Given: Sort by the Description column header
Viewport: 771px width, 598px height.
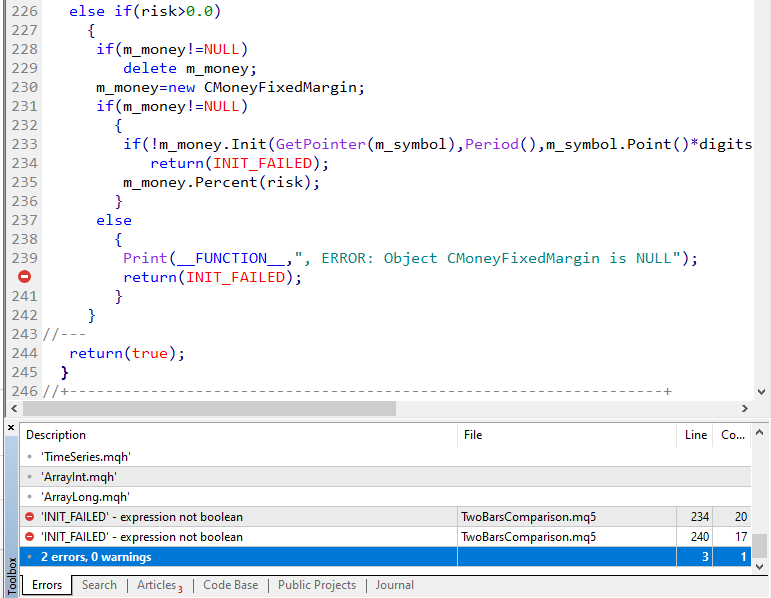Looking at the screenshot, I should point(56,435).
